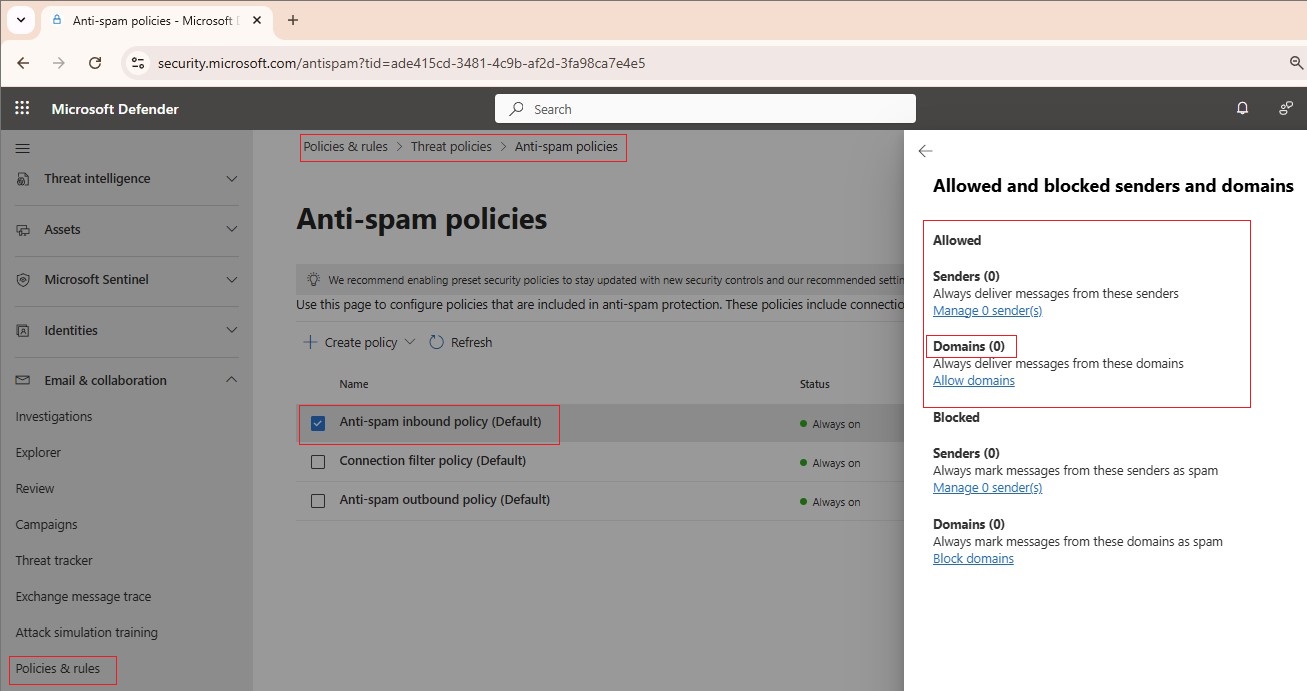
Task: Collapse the Email & collaboration section chevron
Action: pyautogui.click(x=232, y=381)
